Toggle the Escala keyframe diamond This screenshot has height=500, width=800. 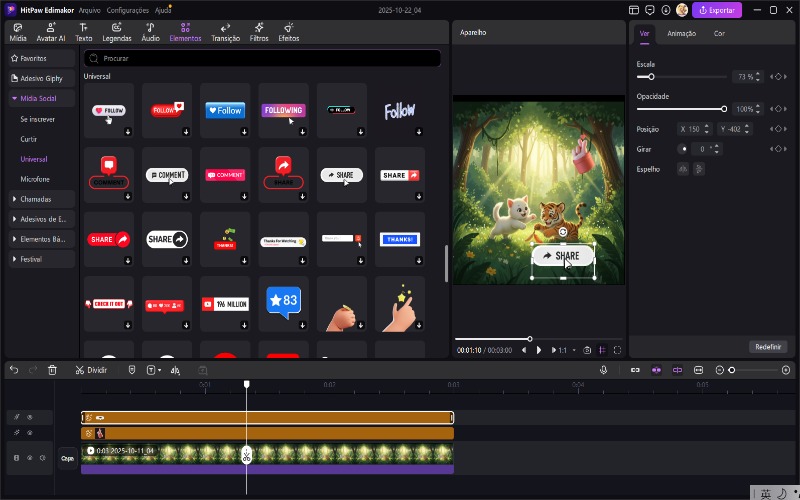777,76
